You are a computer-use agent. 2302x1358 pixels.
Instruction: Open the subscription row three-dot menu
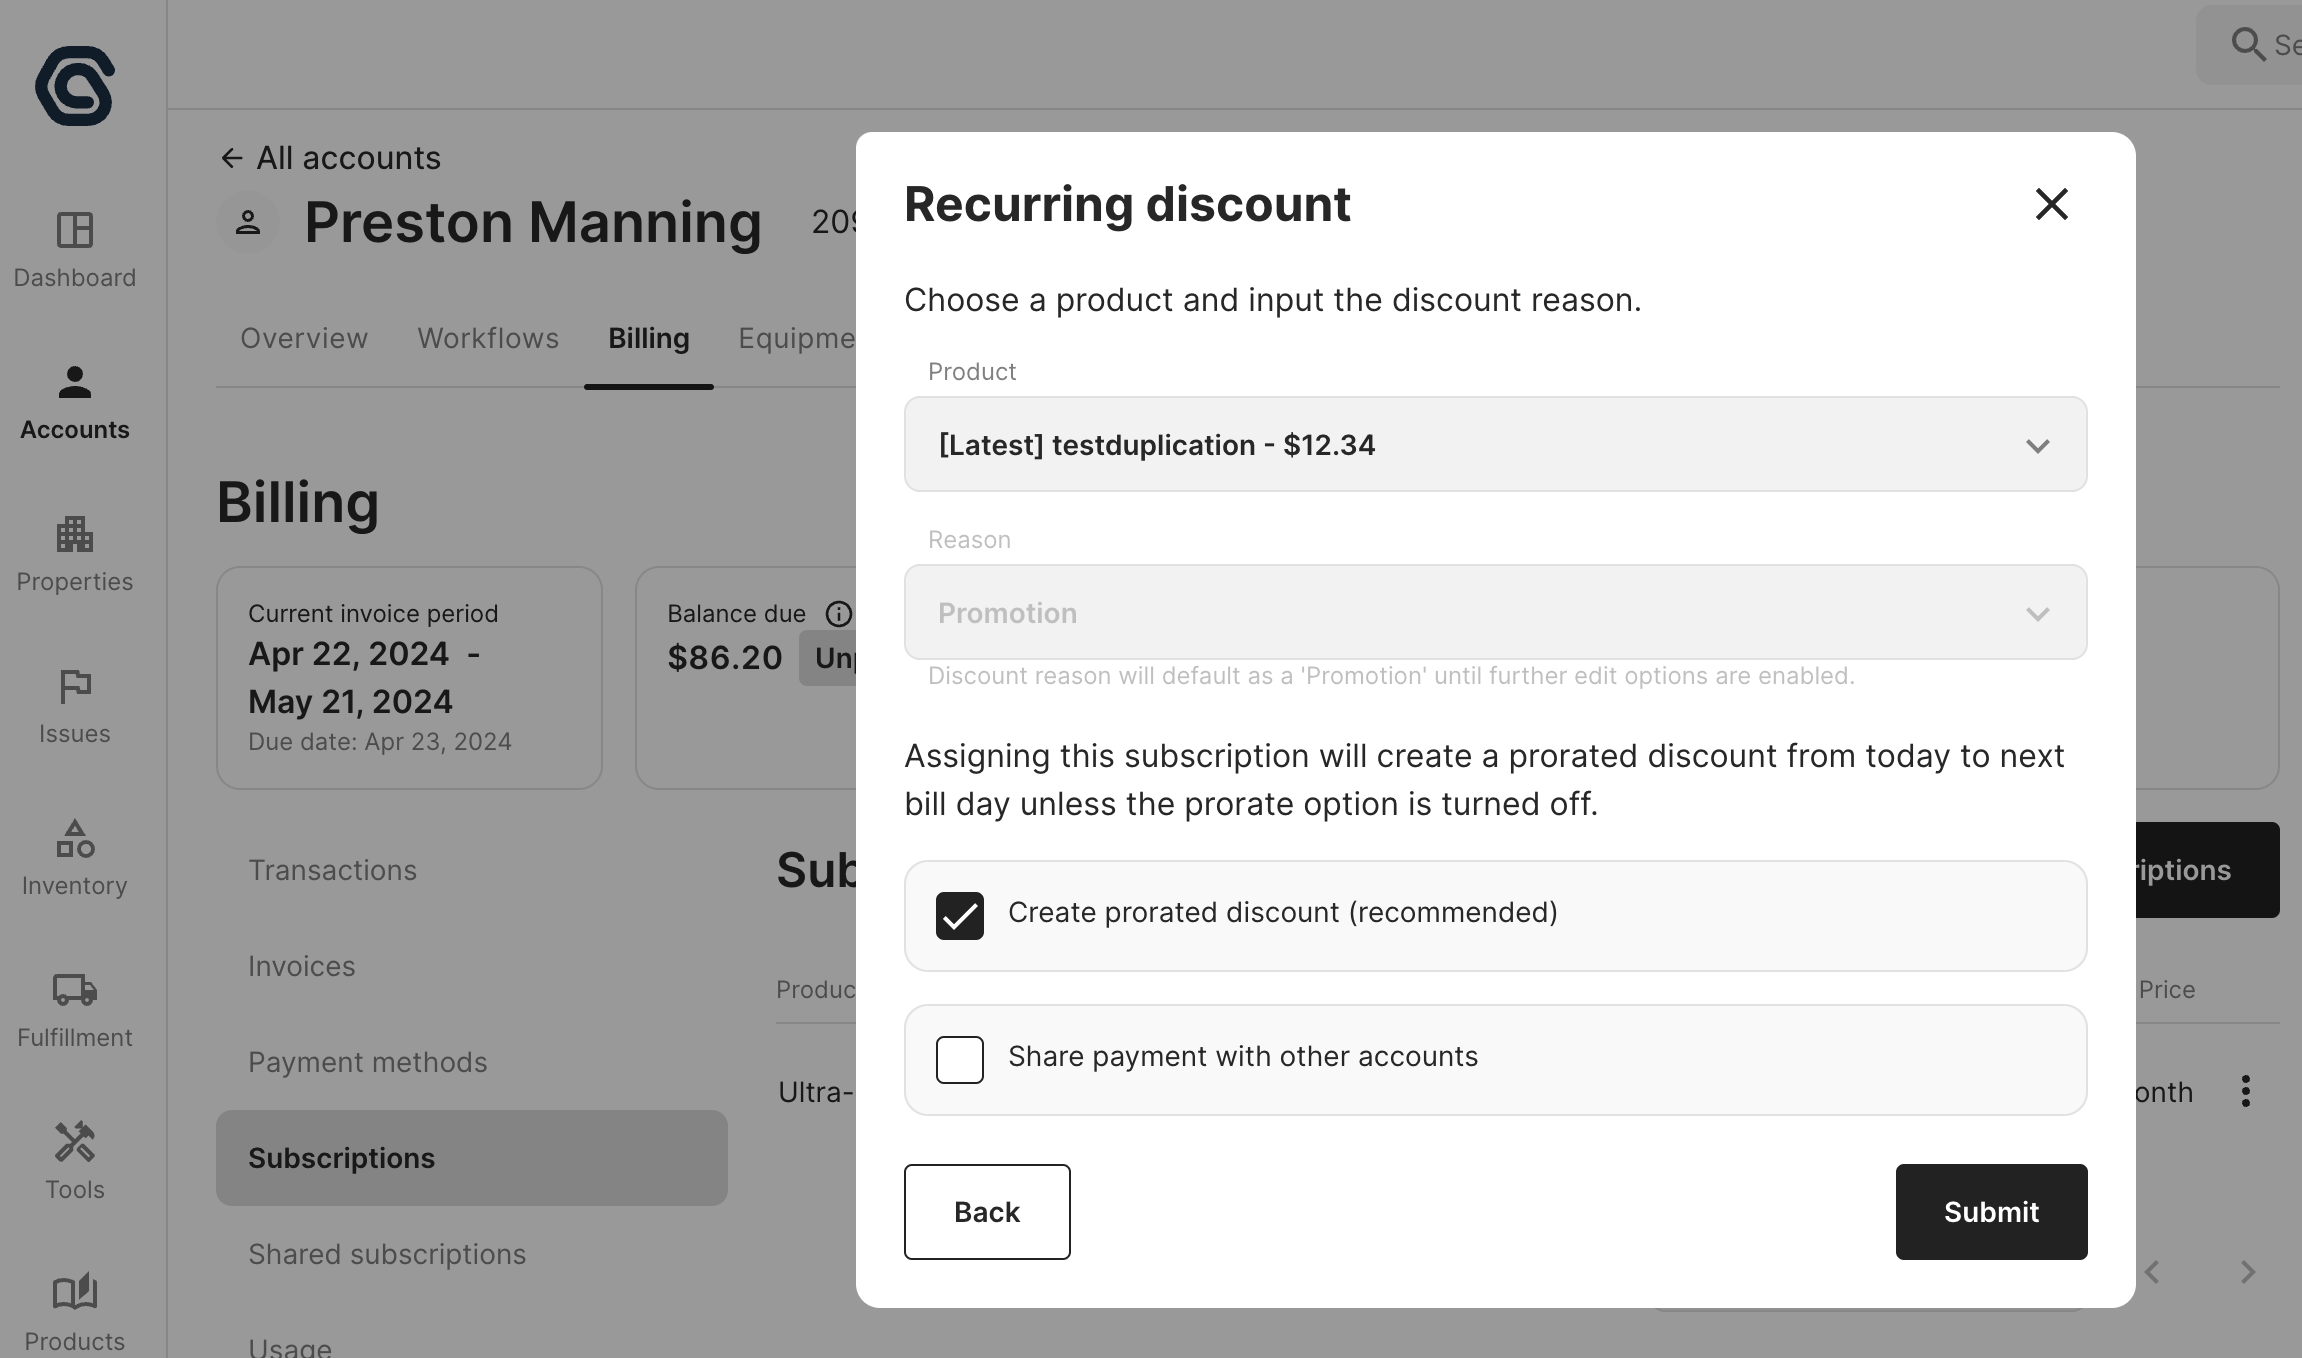(2245, 1091)
